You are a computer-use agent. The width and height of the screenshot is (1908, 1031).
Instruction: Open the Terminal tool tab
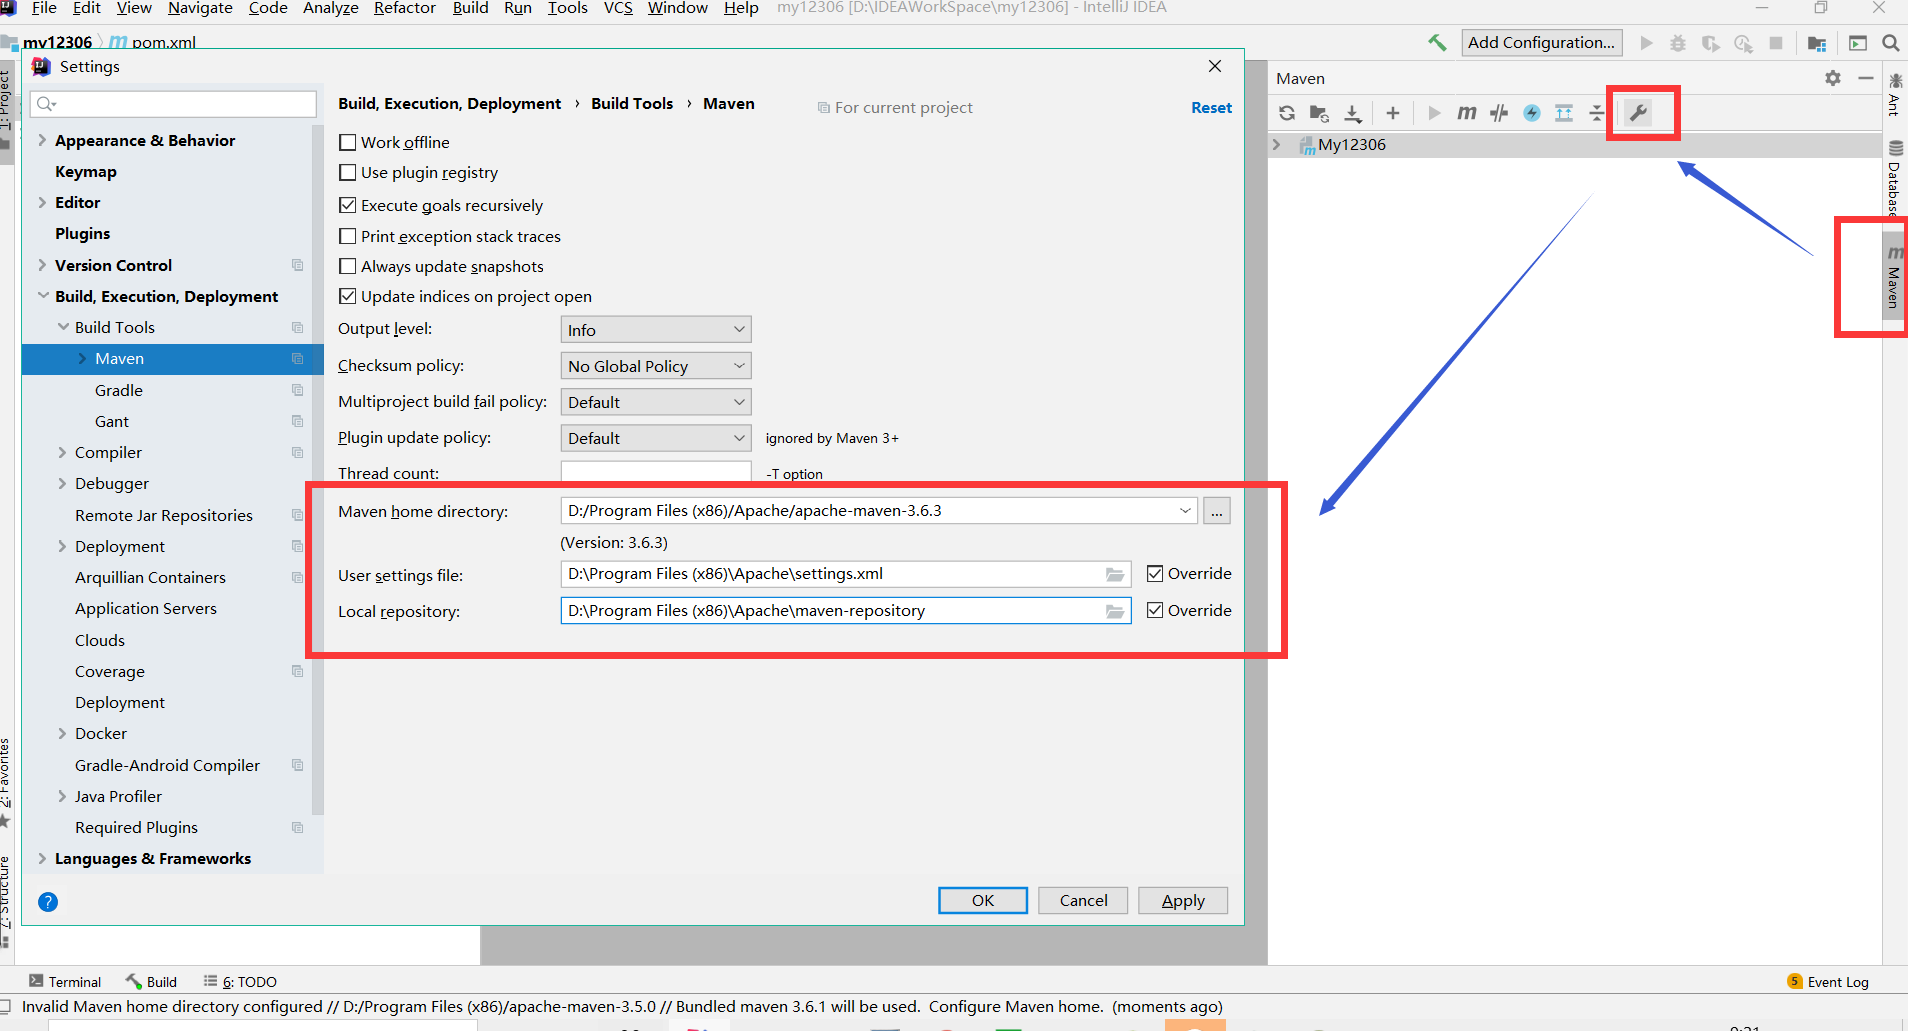click(65, 982)
